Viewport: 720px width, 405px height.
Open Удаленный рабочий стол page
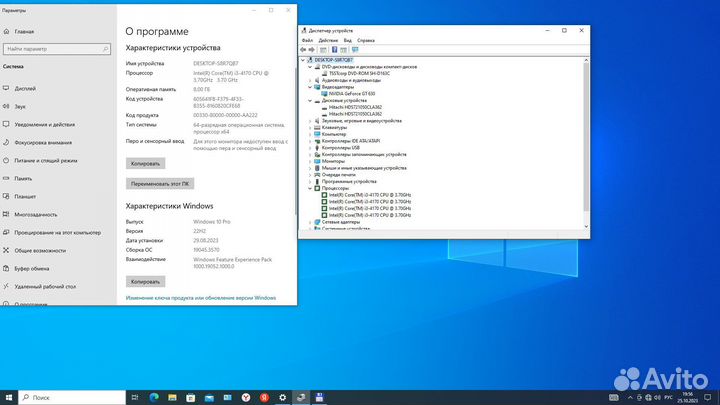tap(45, 287)
